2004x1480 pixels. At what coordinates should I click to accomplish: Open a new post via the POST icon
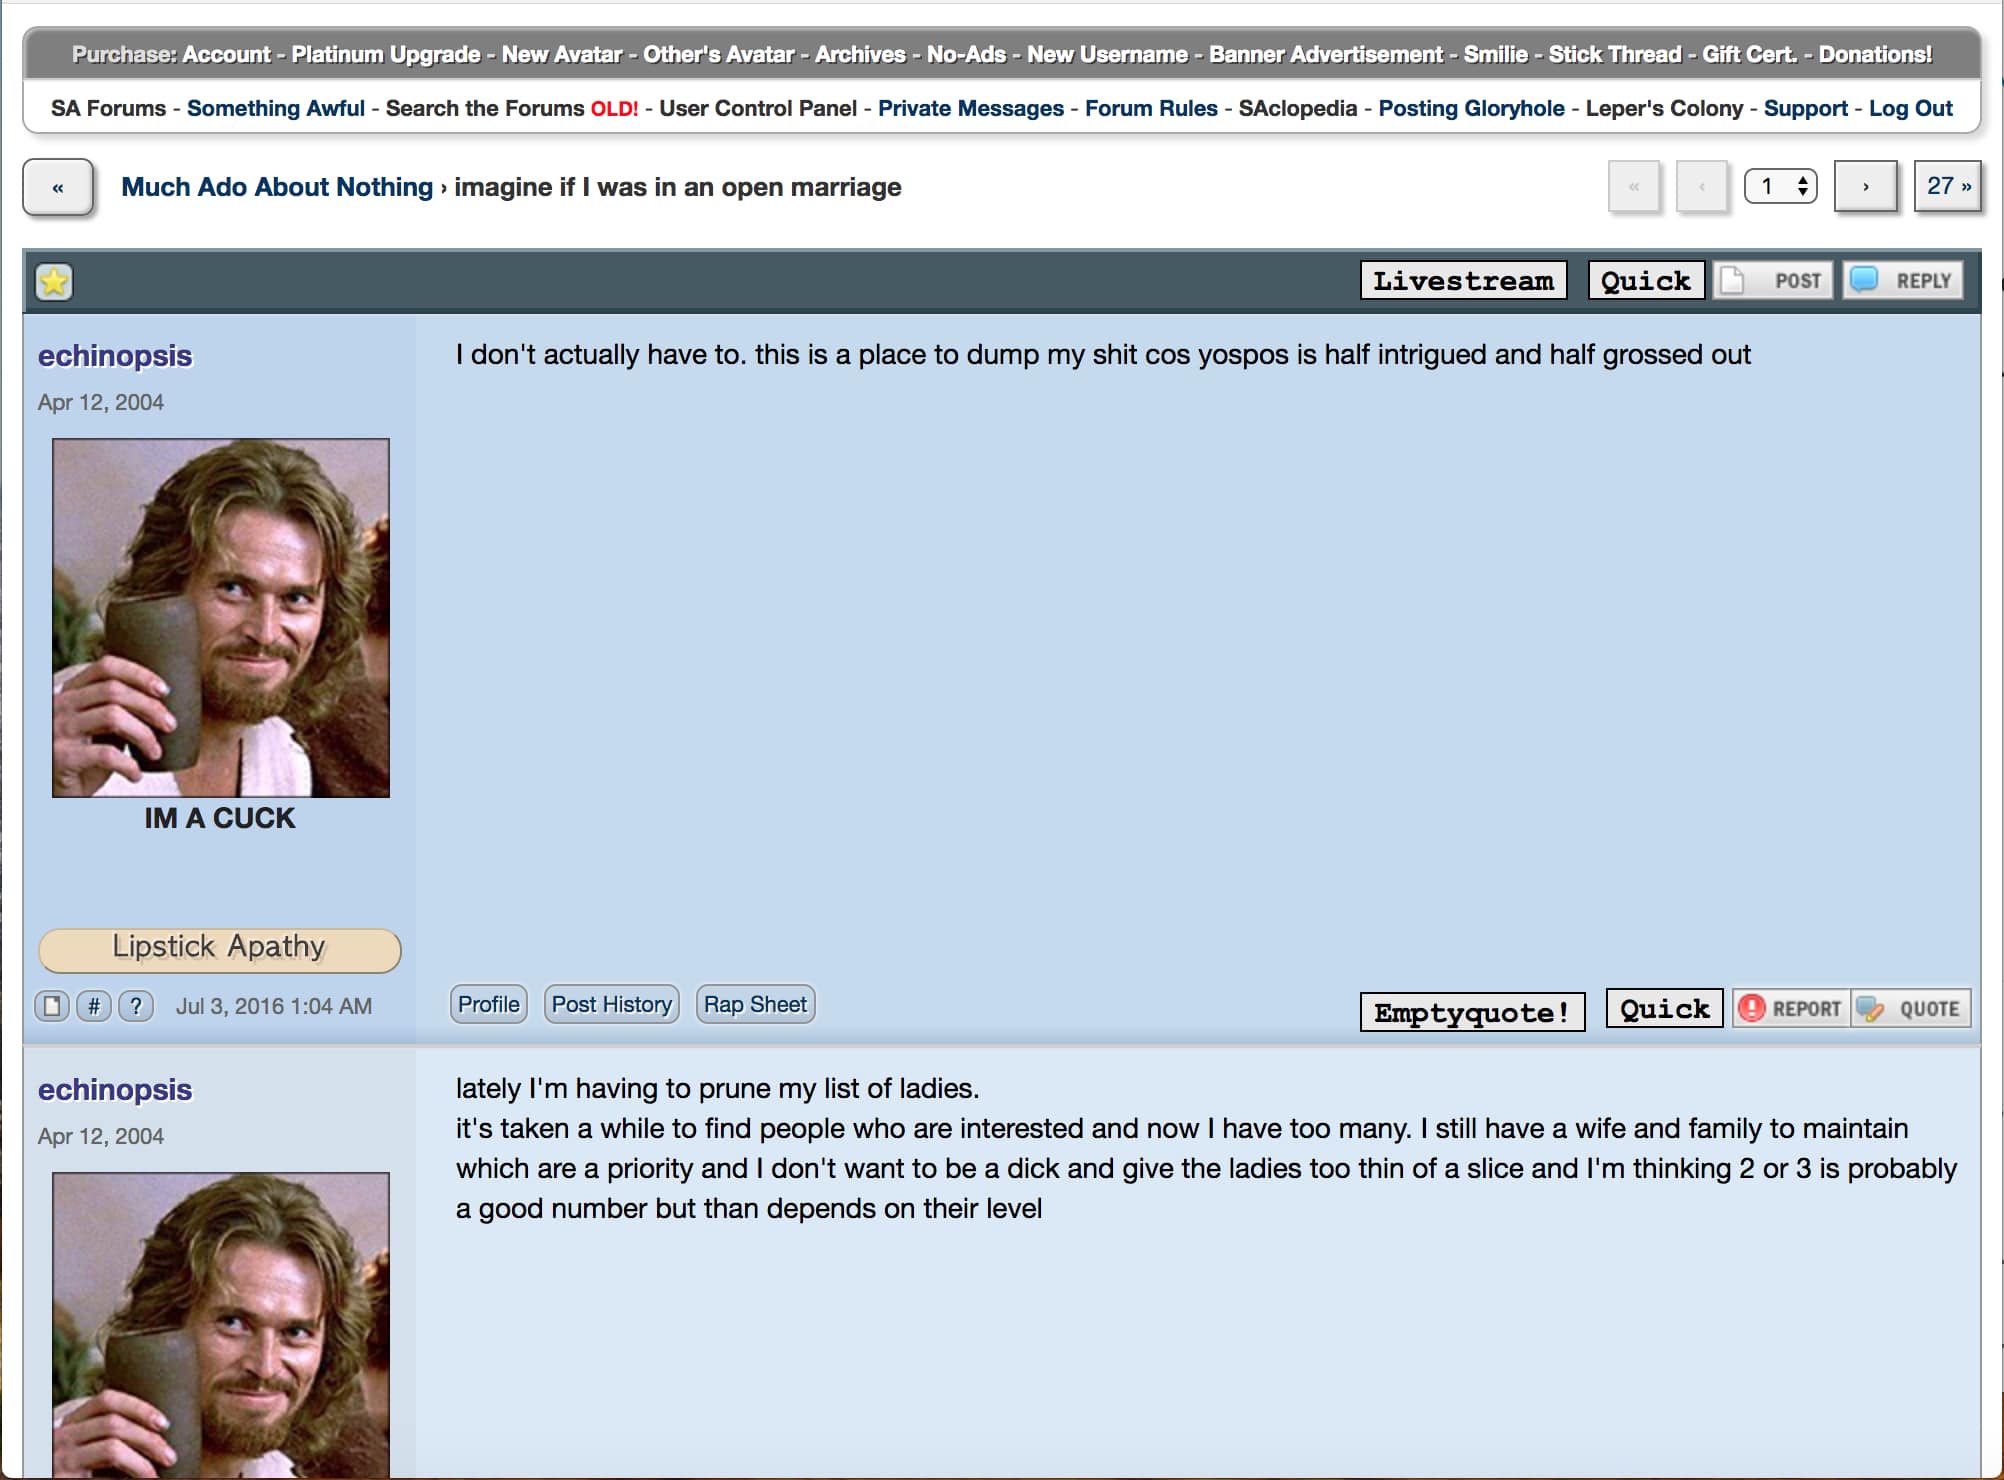[x=1772, y=280]
